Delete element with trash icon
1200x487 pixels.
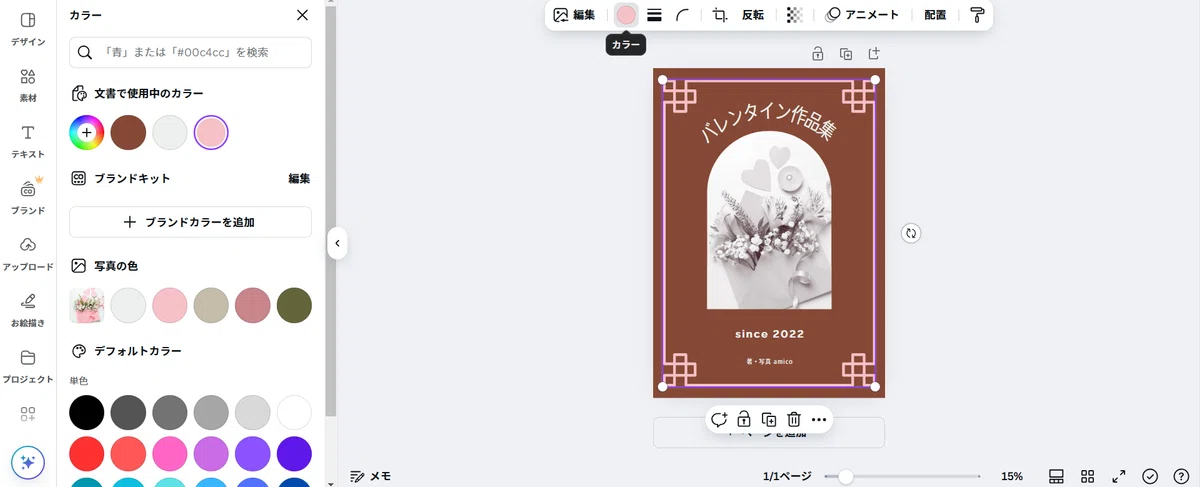[x=794, y=419]
